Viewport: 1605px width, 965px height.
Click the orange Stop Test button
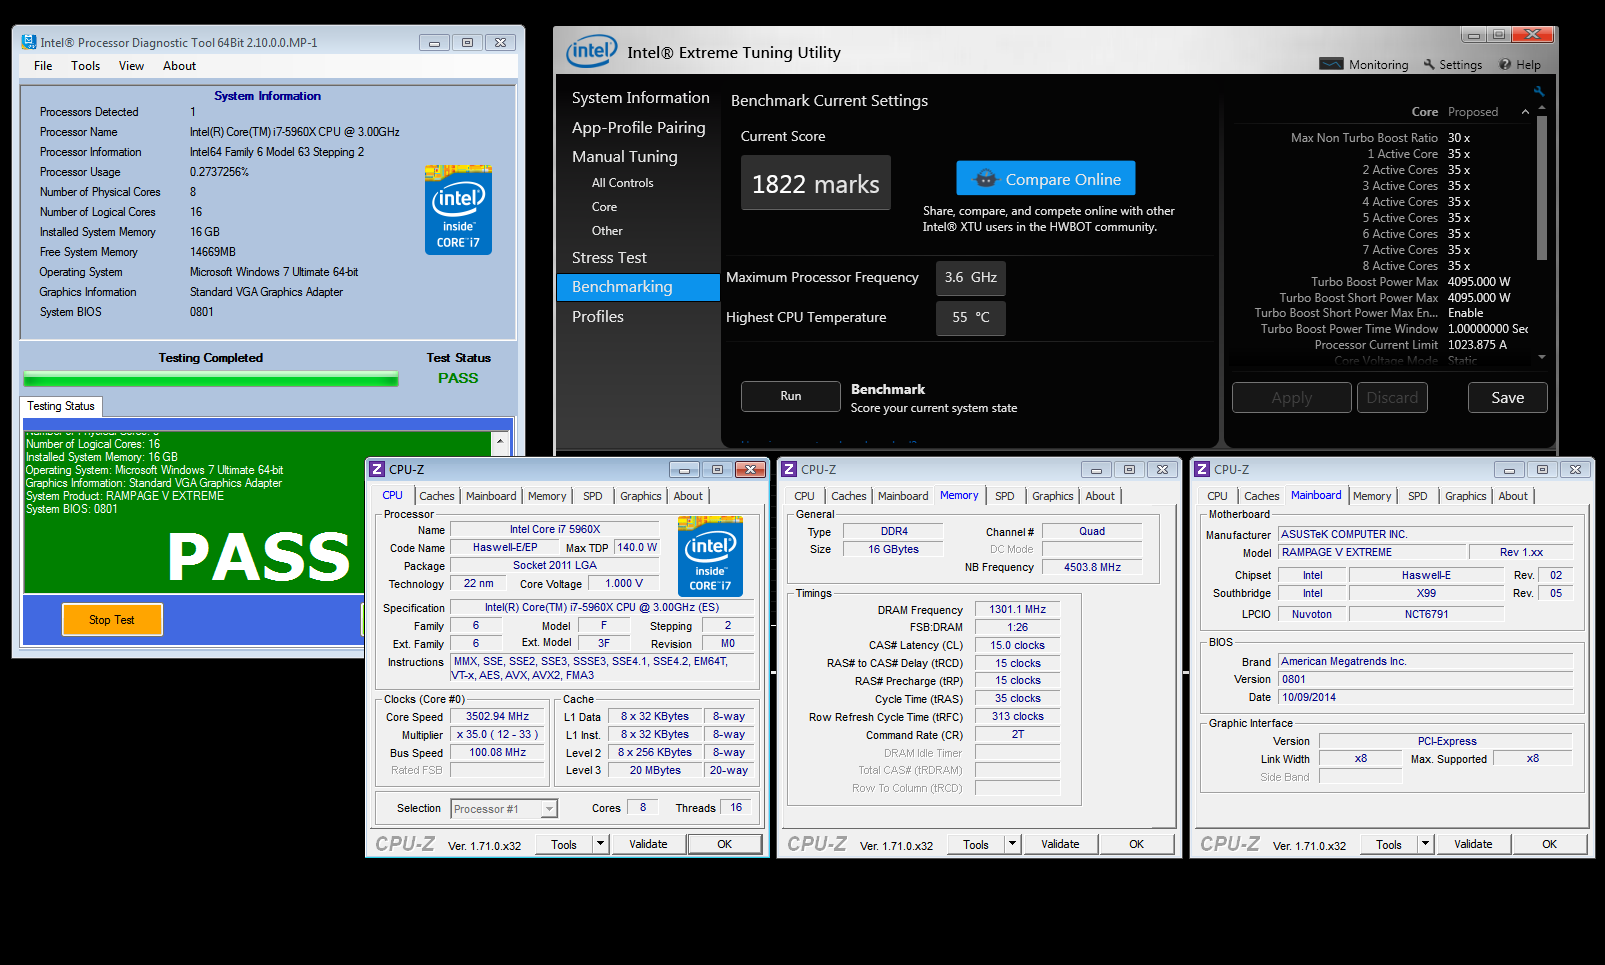pyautogui.click(x=112, y=620)
